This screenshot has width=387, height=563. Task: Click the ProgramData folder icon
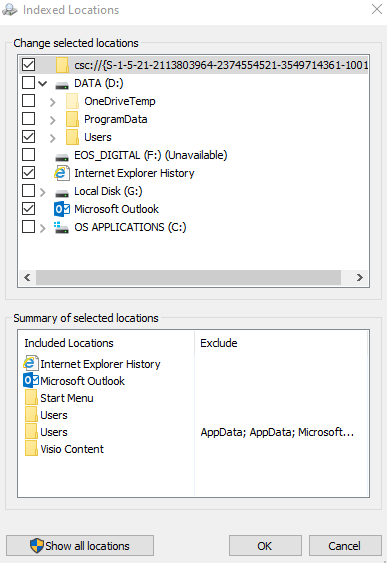tap(72, 119)
